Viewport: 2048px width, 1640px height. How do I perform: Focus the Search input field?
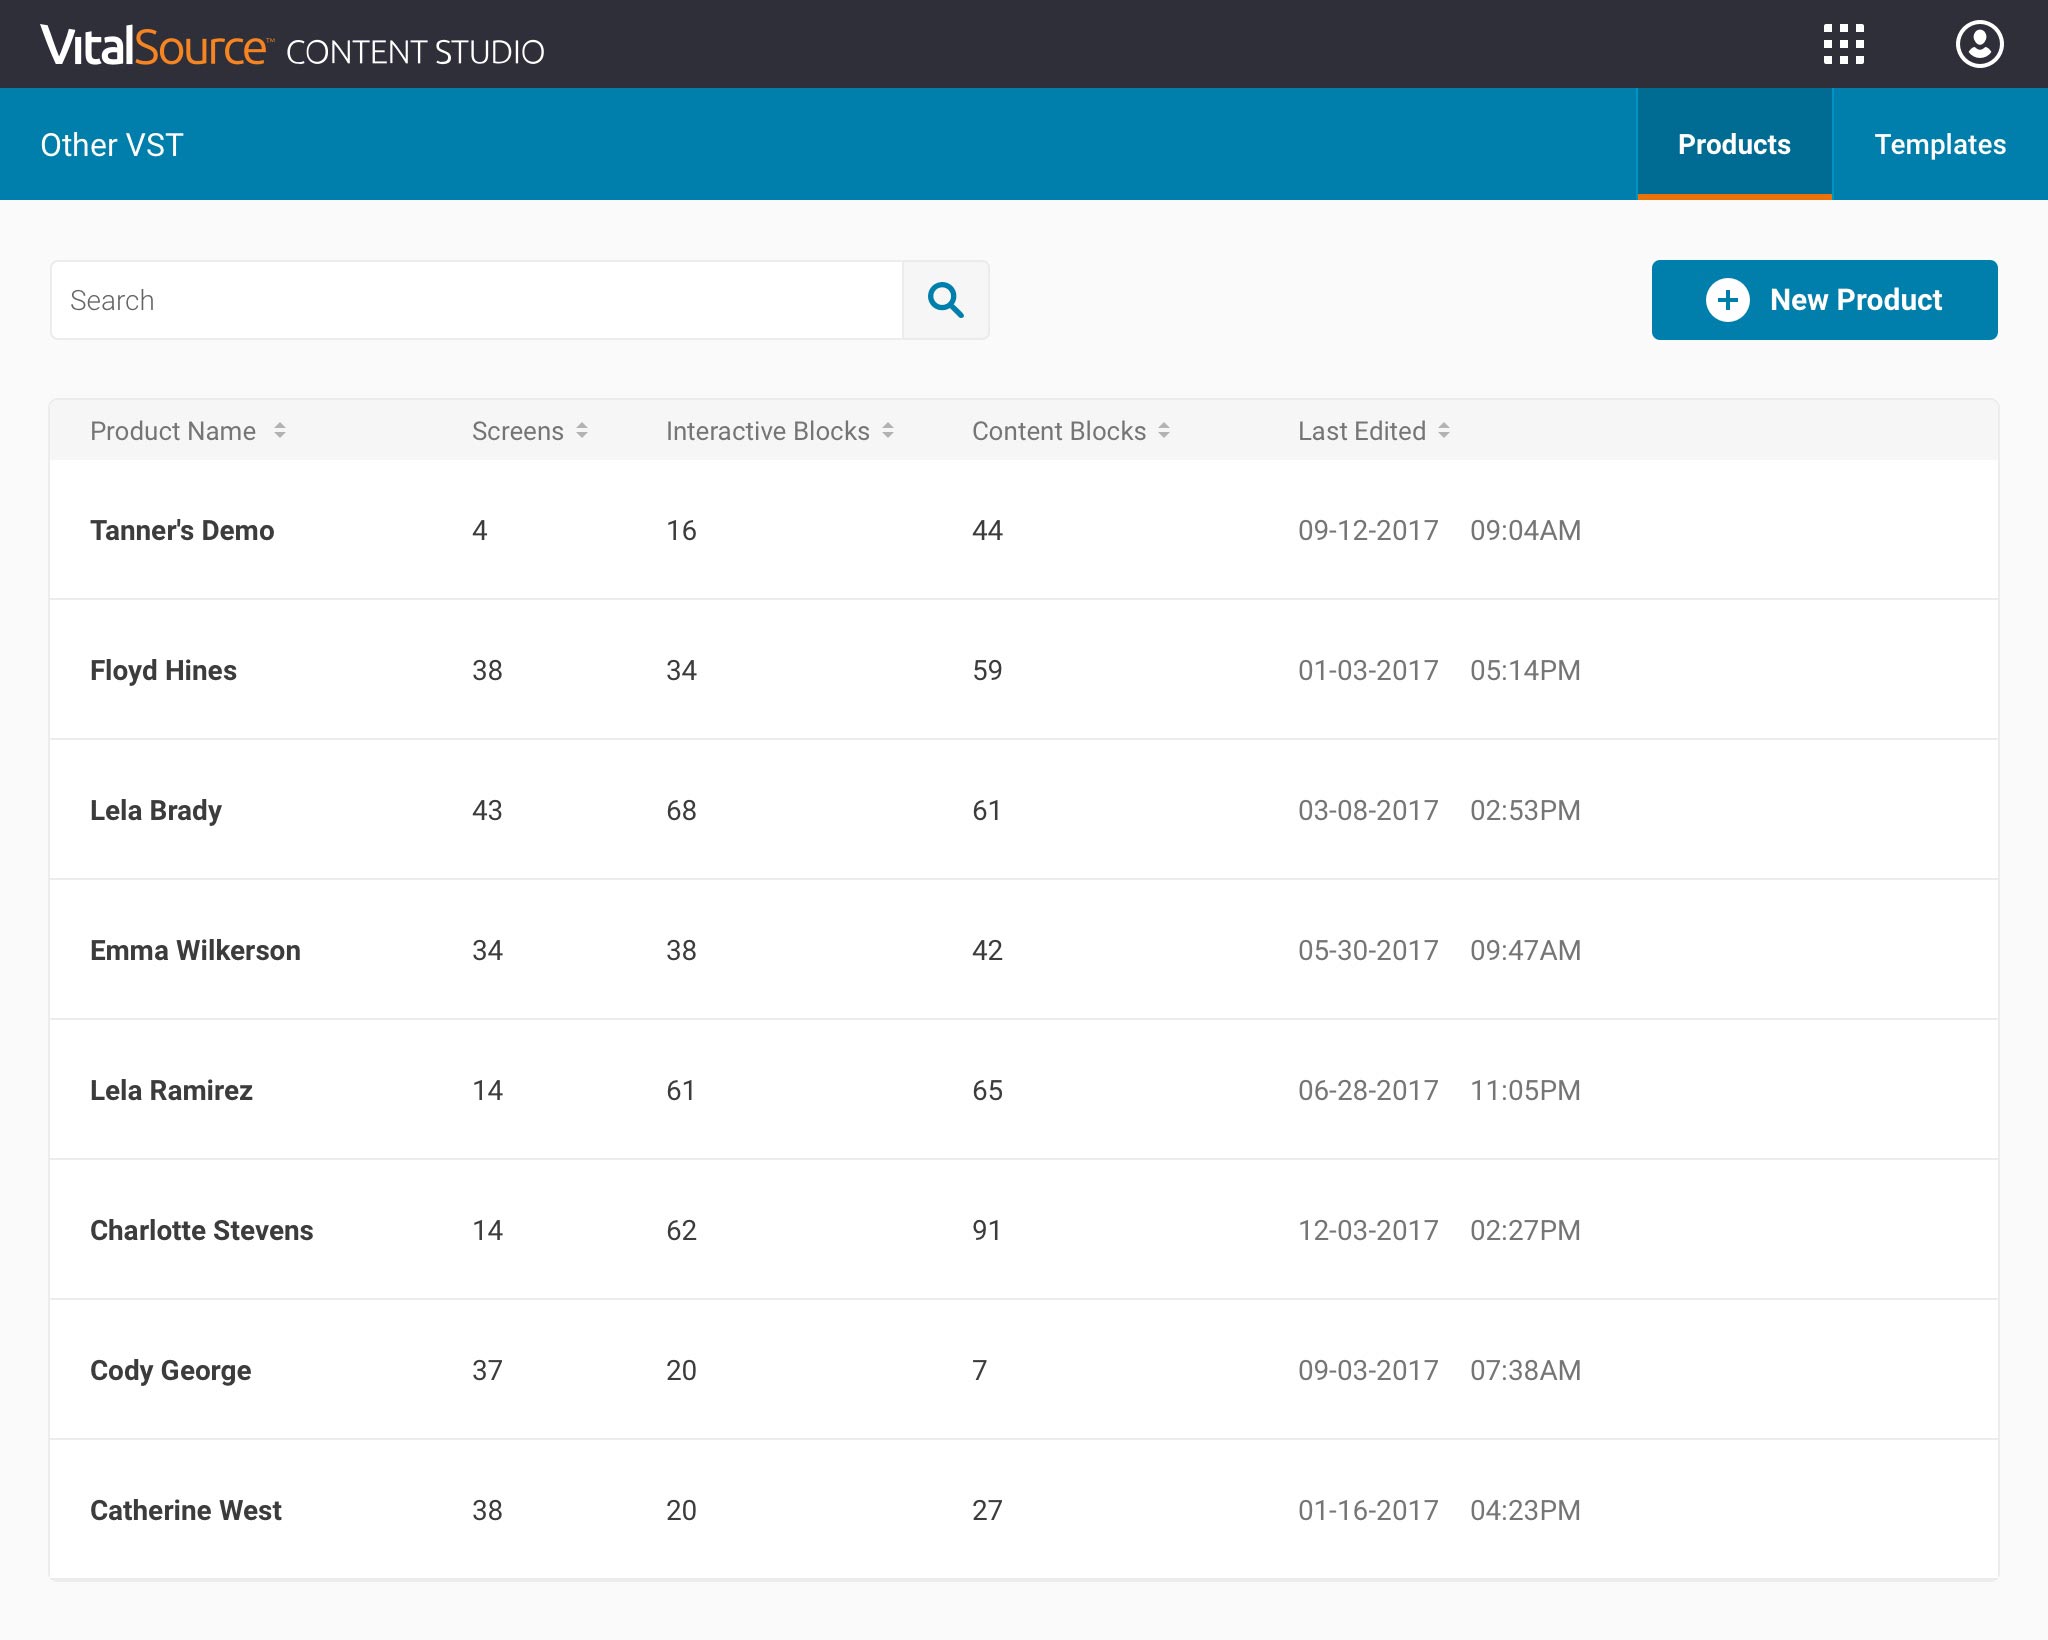(477, 300)
